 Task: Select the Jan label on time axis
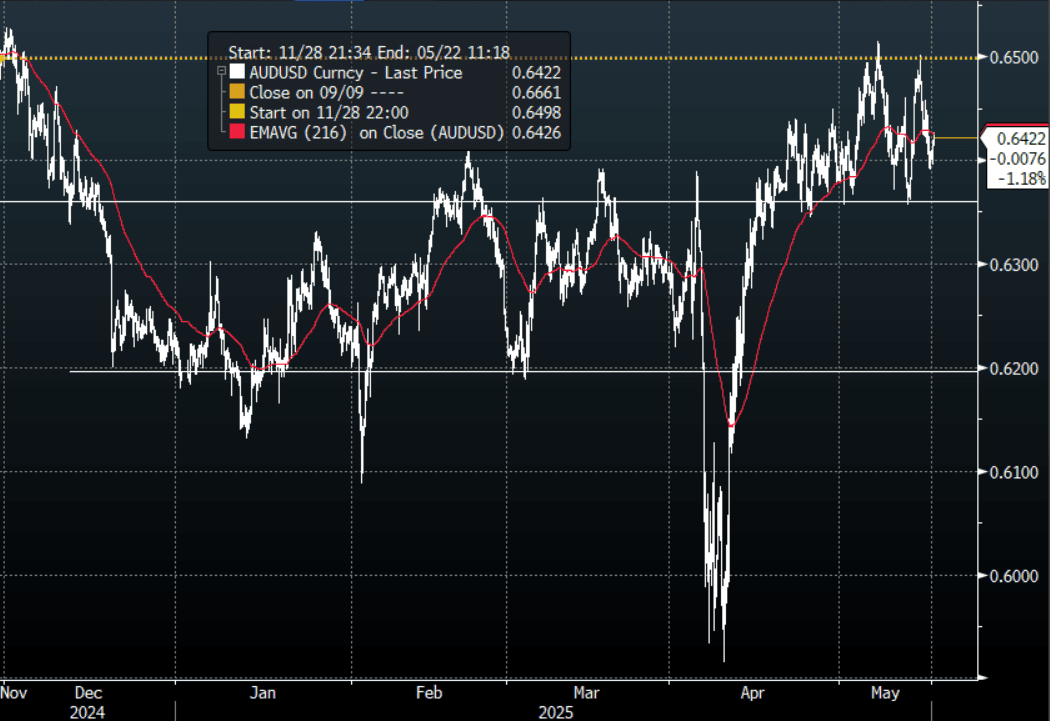[262, 692]
